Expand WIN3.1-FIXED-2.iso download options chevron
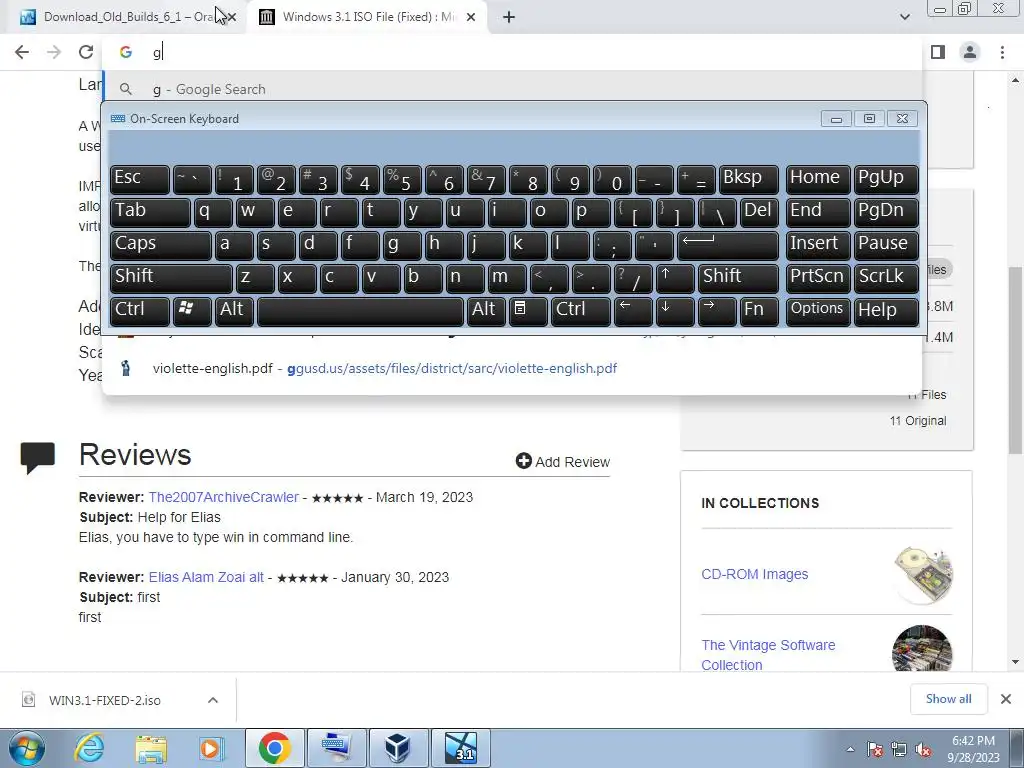The image size is (1024, 768). coord(213,700)
